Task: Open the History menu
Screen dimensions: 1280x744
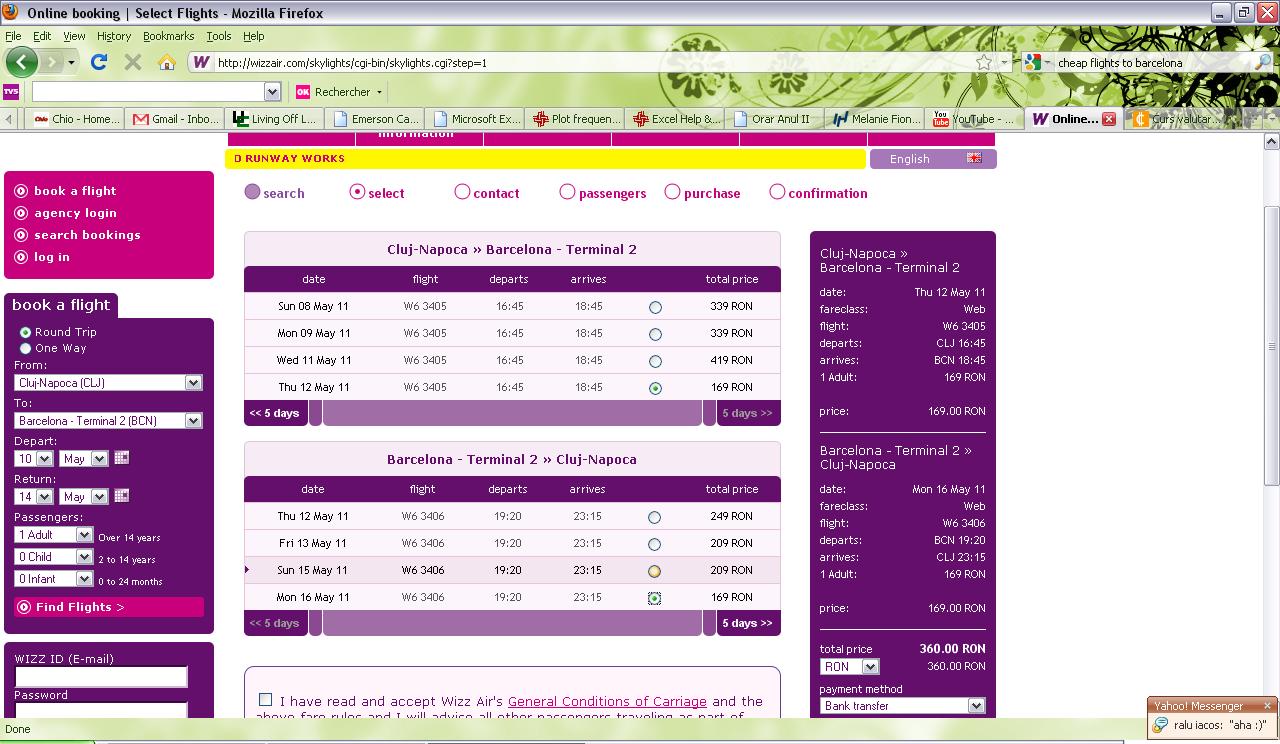Action: 114,36
